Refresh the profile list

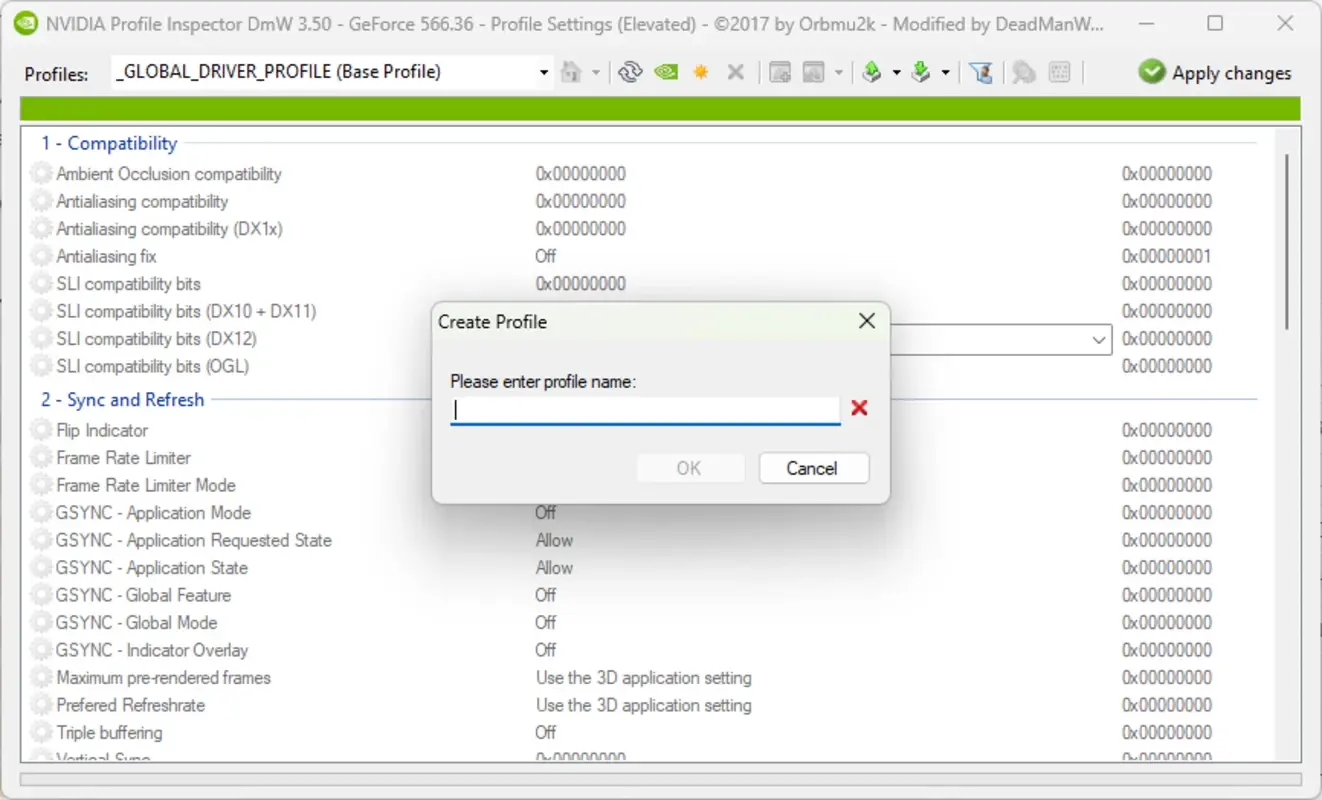[x=631, y=73]
